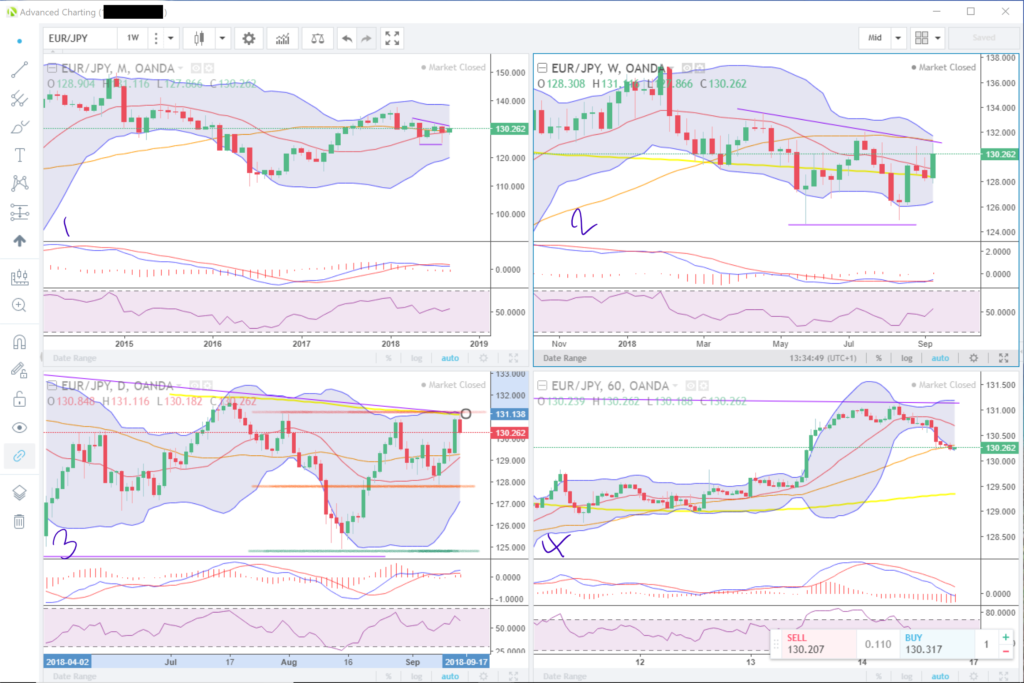Open chart settings gear icon
Image resolution: width=1024 pixels, height=683 pixels.
(249, 38)
